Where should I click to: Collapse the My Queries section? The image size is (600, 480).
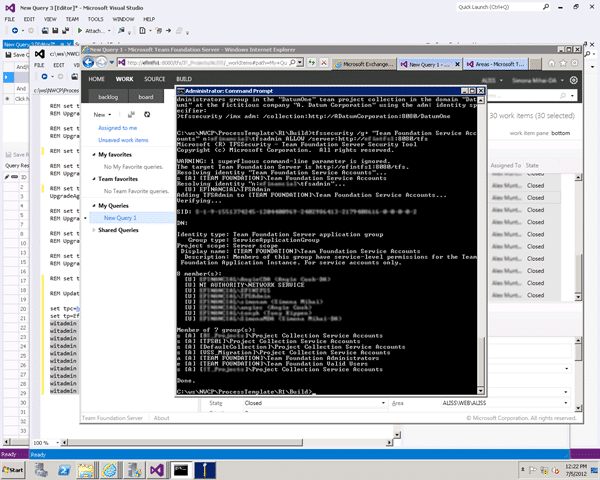94,206
